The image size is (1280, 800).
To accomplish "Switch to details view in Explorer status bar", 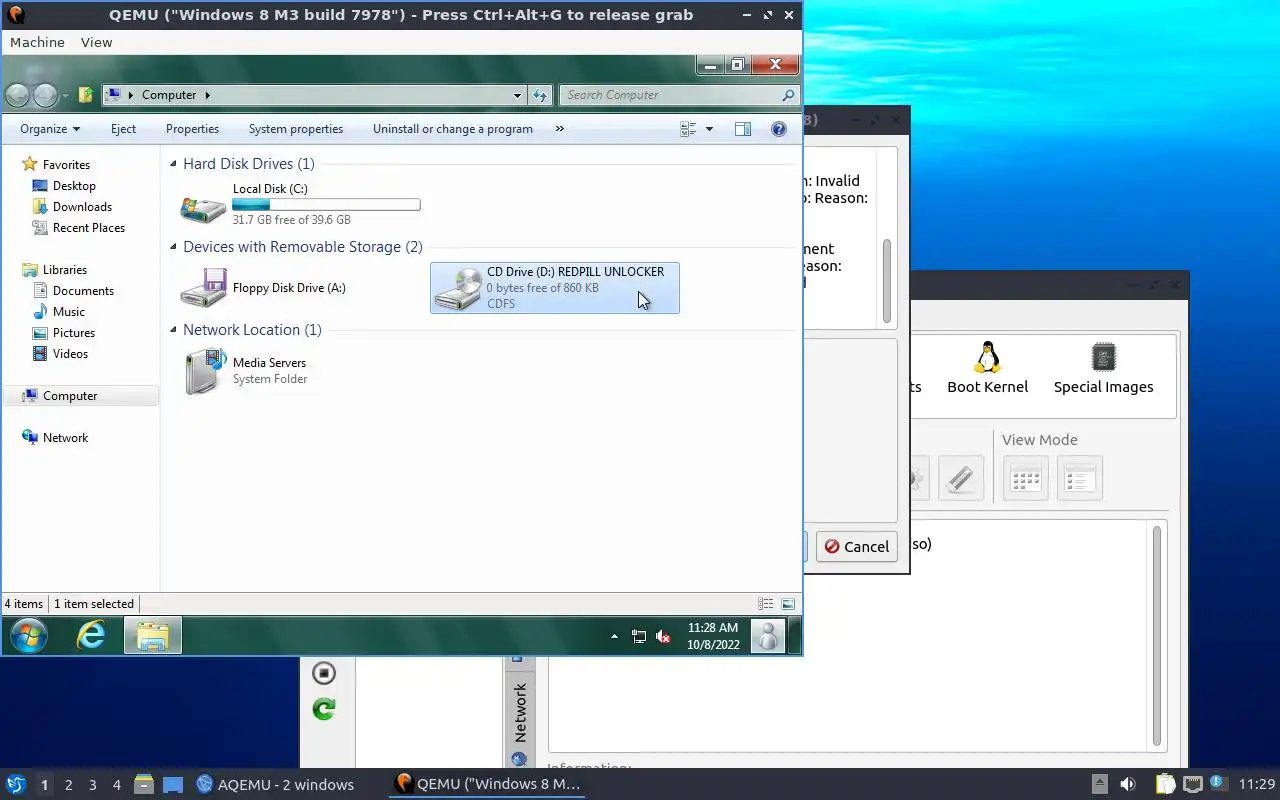I will (765, 604).
